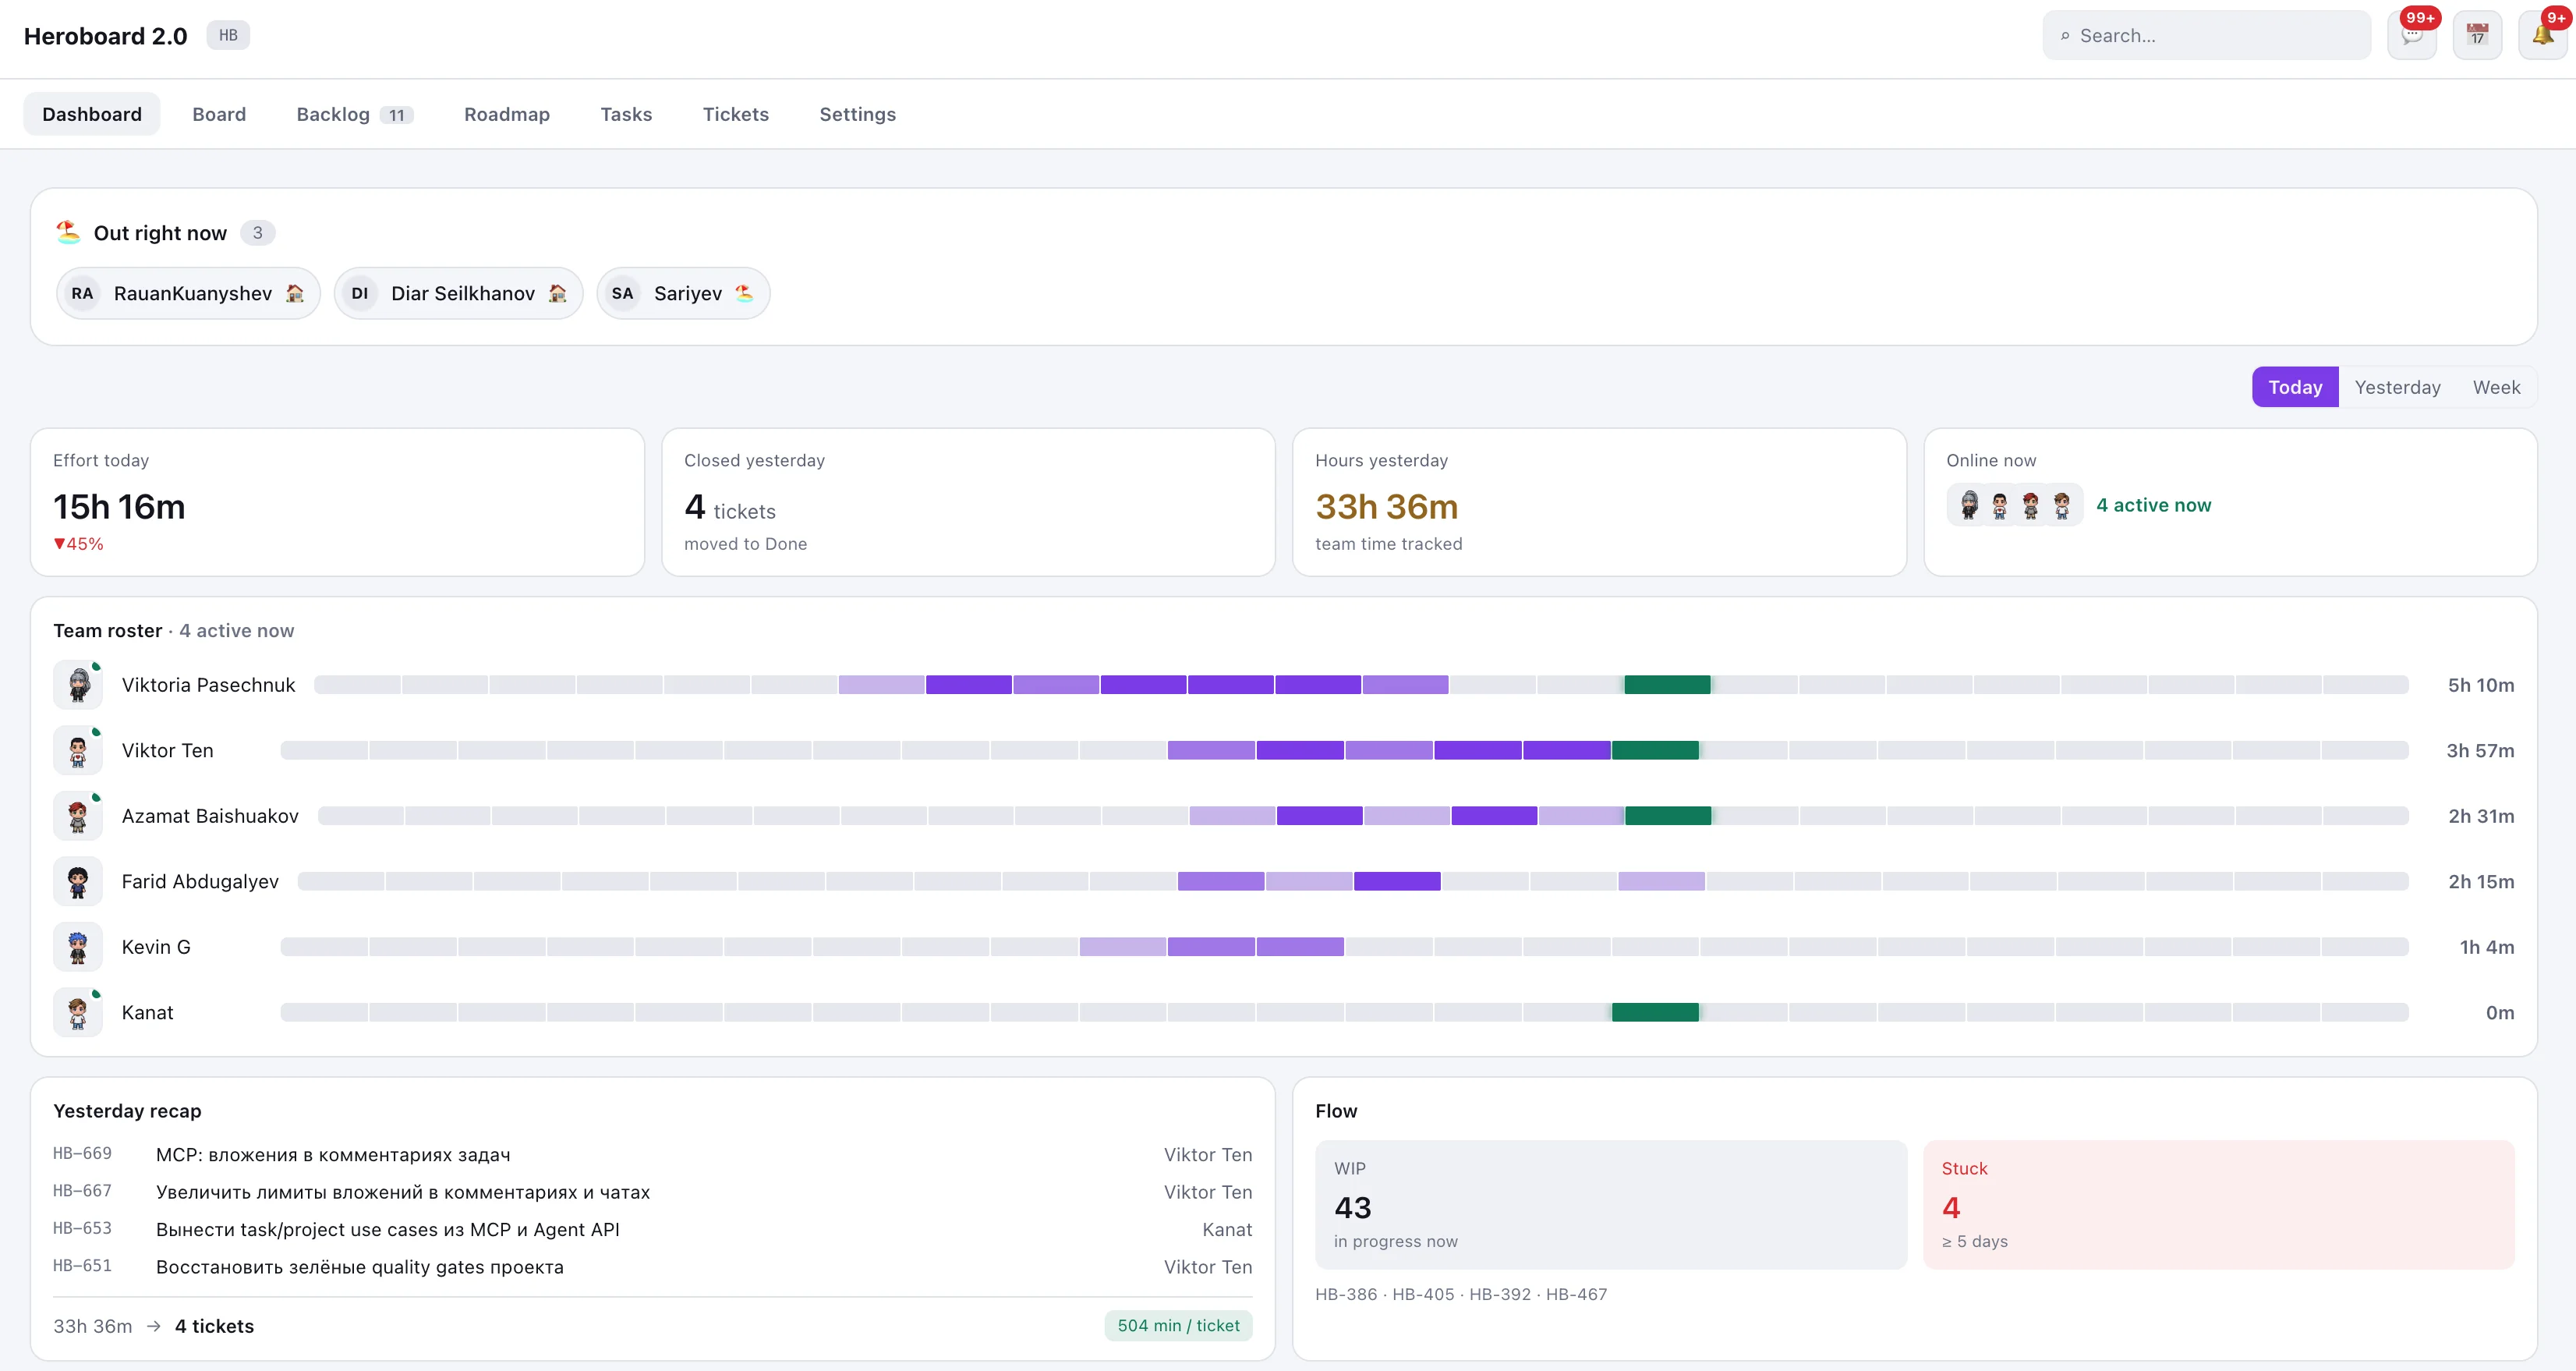
Task: Switch to the Week time range
Action: pos(2496,387)
